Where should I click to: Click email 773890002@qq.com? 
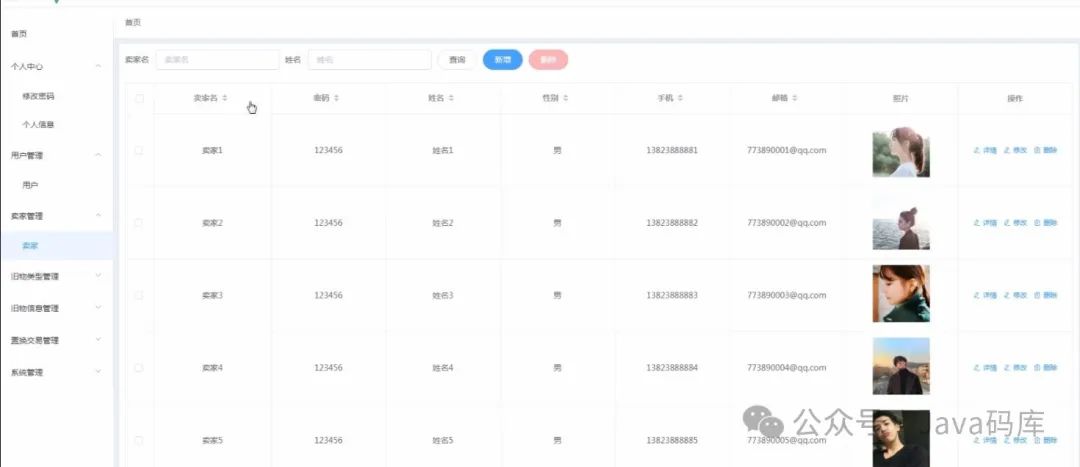tap(786, 222)
